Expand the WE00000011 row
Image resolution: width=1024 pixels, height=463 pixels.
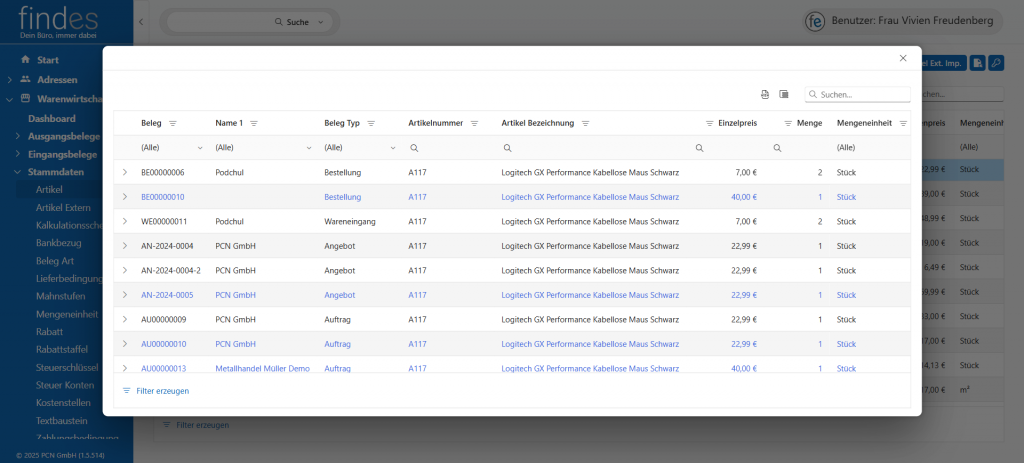tap(125, 221)
